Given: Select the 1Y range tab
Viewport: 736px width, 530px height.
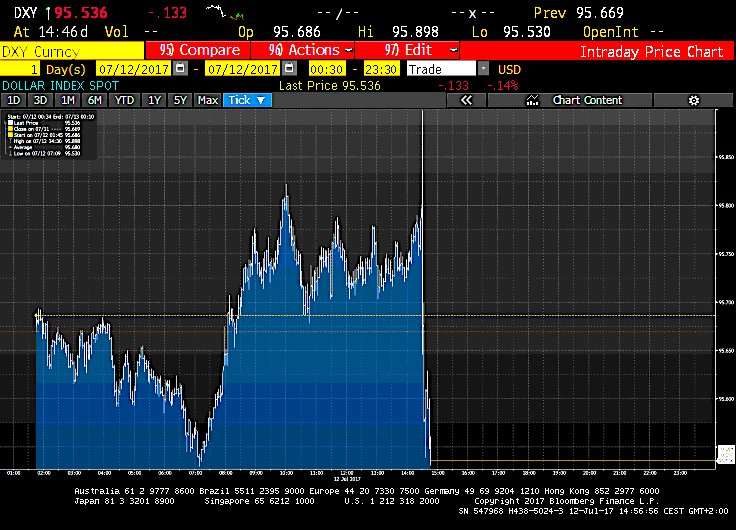Looking at the screenshot, I should (x=154, y=100).
